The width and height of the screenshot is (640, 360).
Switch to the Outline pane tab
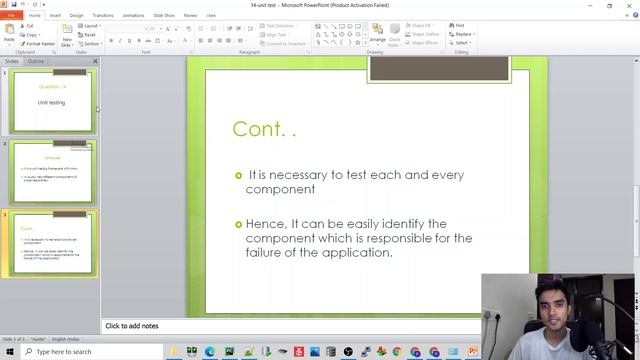pos(36,61)
